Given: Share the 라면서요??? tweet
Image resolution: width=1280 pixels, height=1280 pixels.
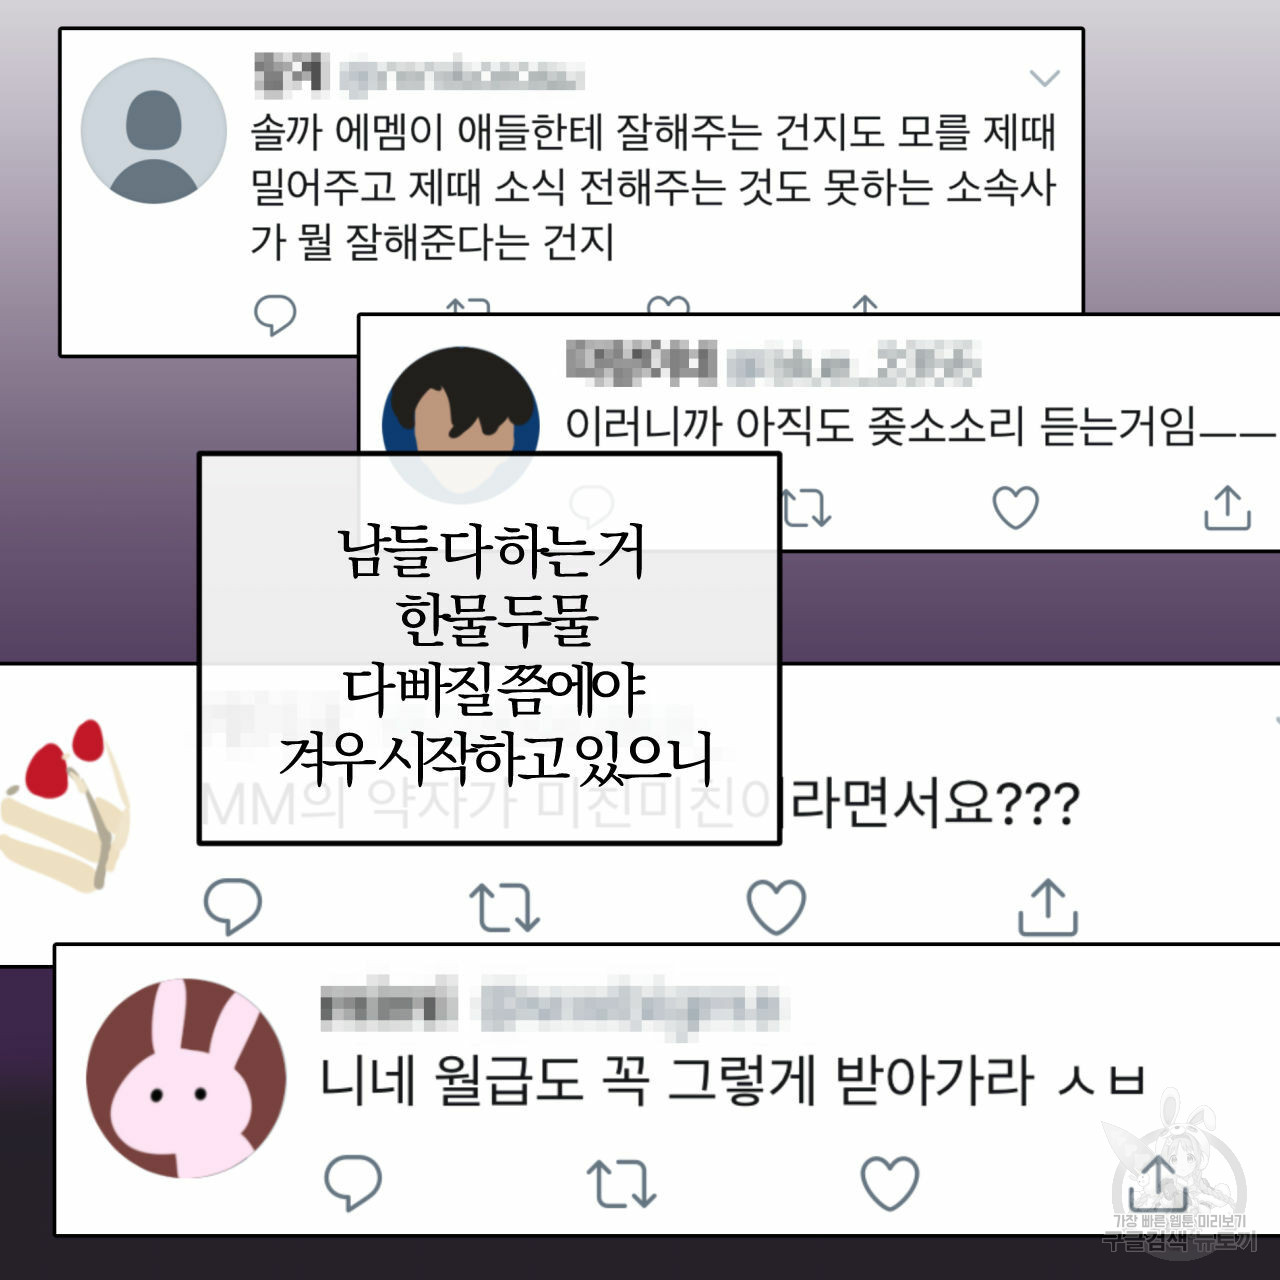Looking at the screenshot, I should 1048,906.
